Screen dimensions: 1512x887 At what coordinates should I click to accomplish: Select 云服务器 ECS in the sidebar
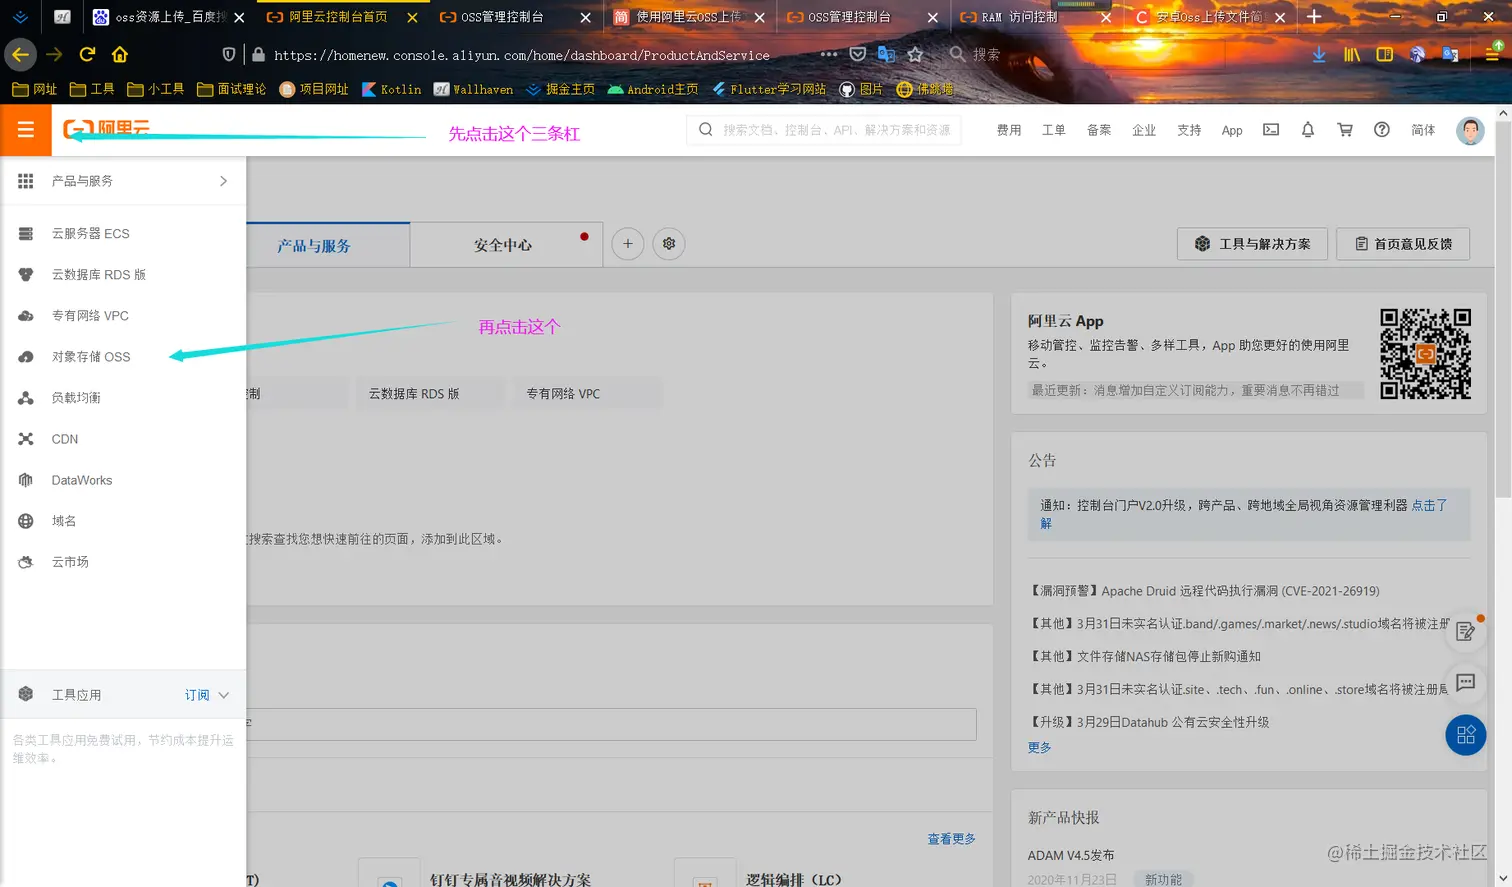pos(92,233)
